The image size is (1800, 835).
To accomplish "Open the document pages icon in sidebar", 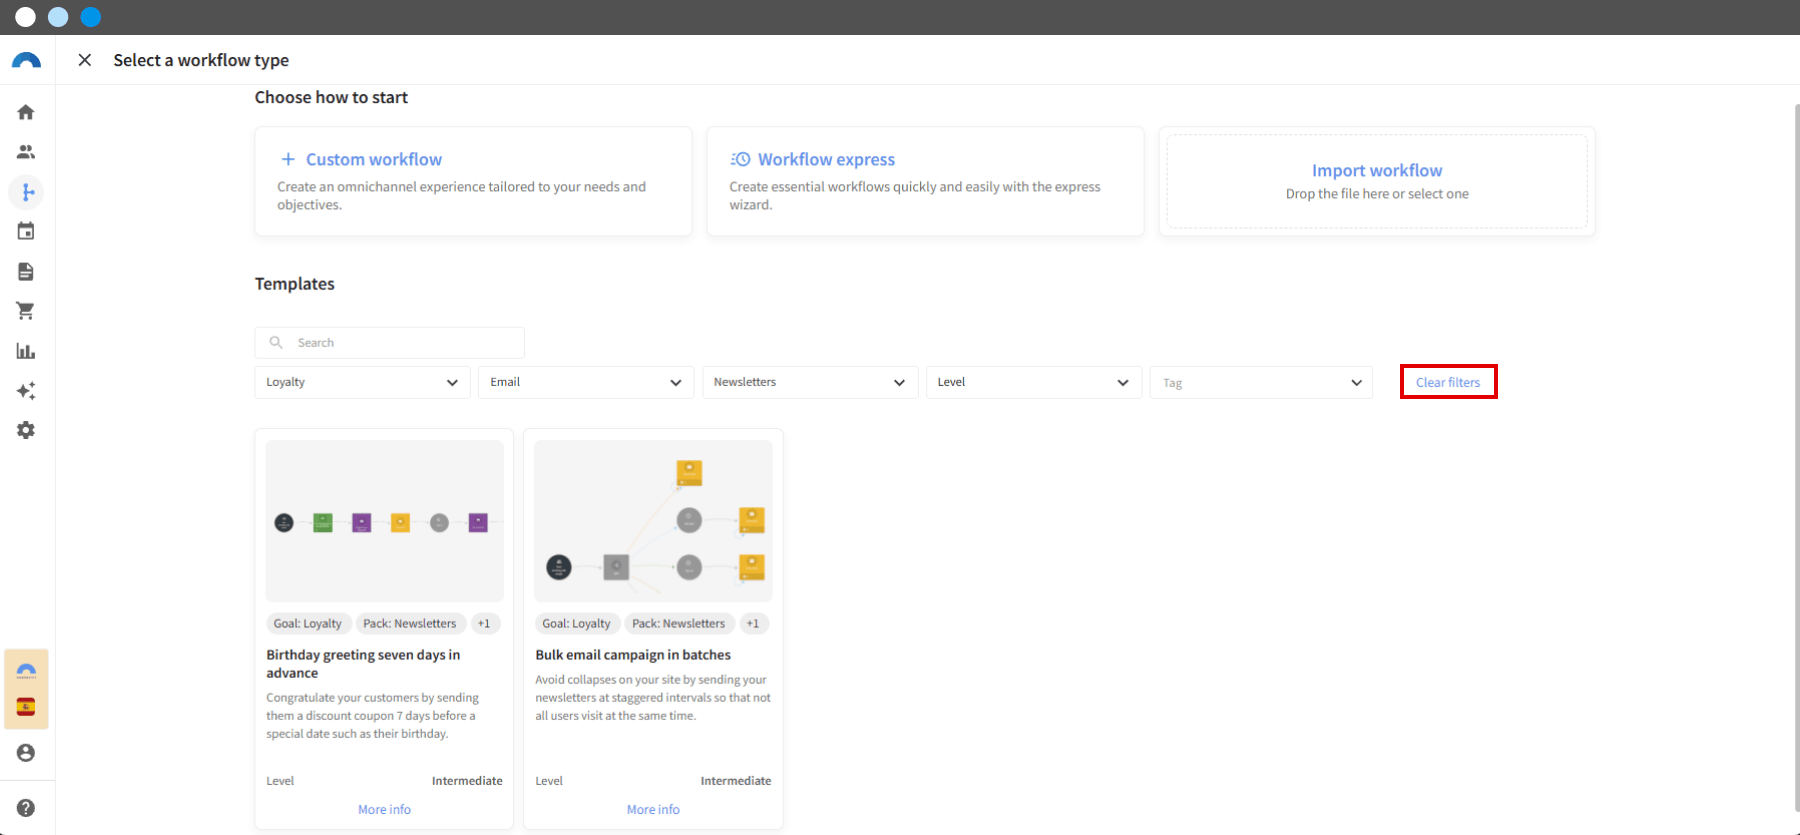I will coord(26,271).
